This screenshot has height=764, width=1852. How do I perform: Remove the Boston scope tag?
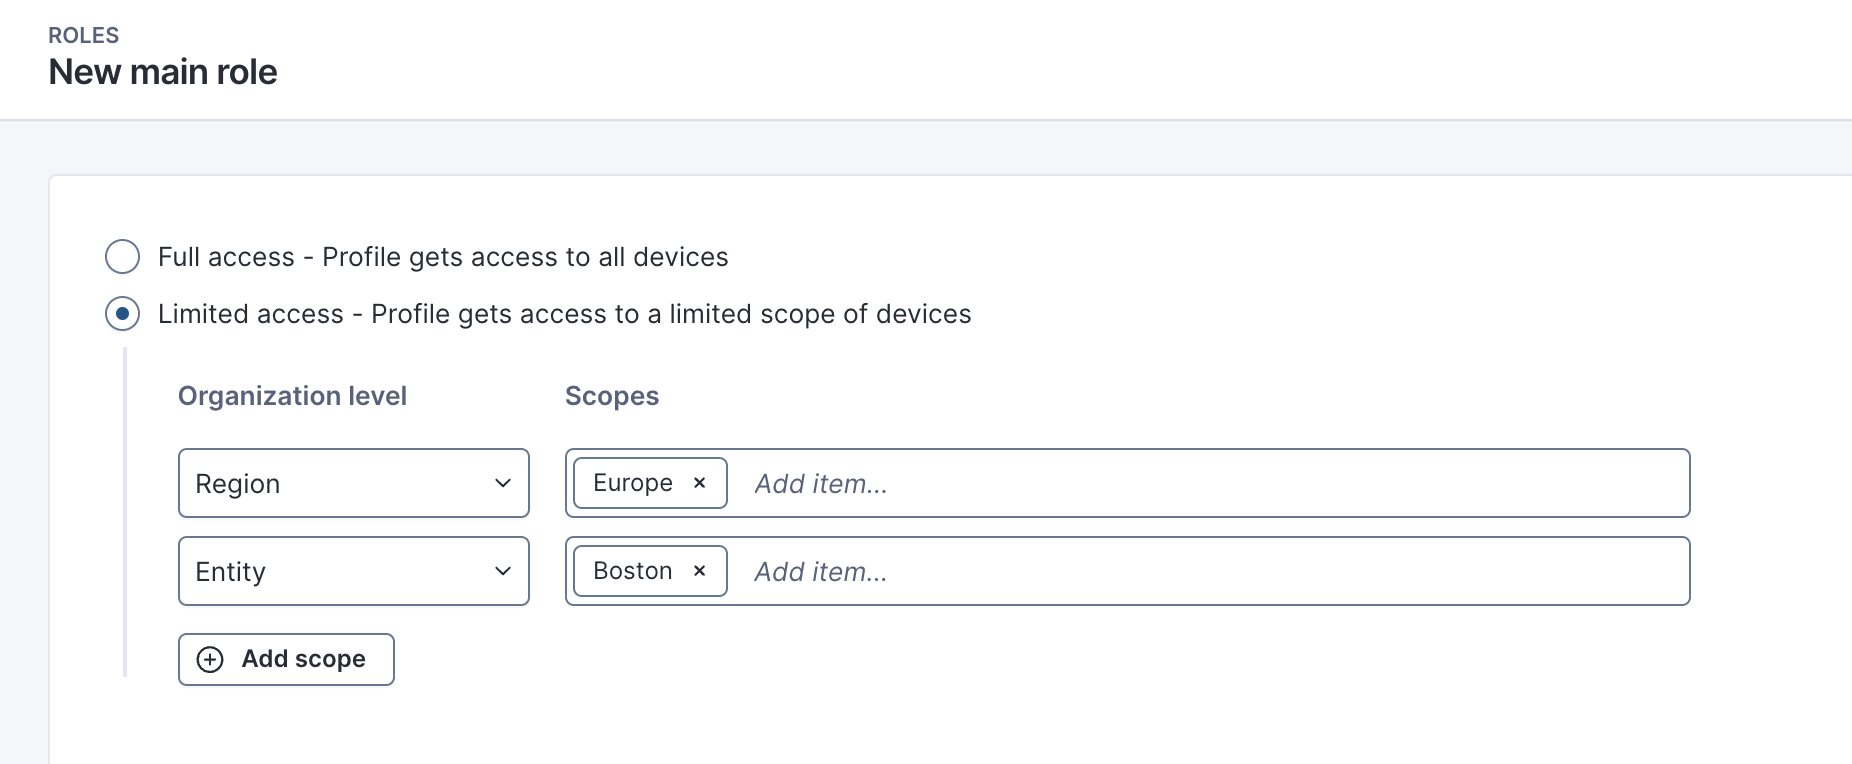pos(700,571)
